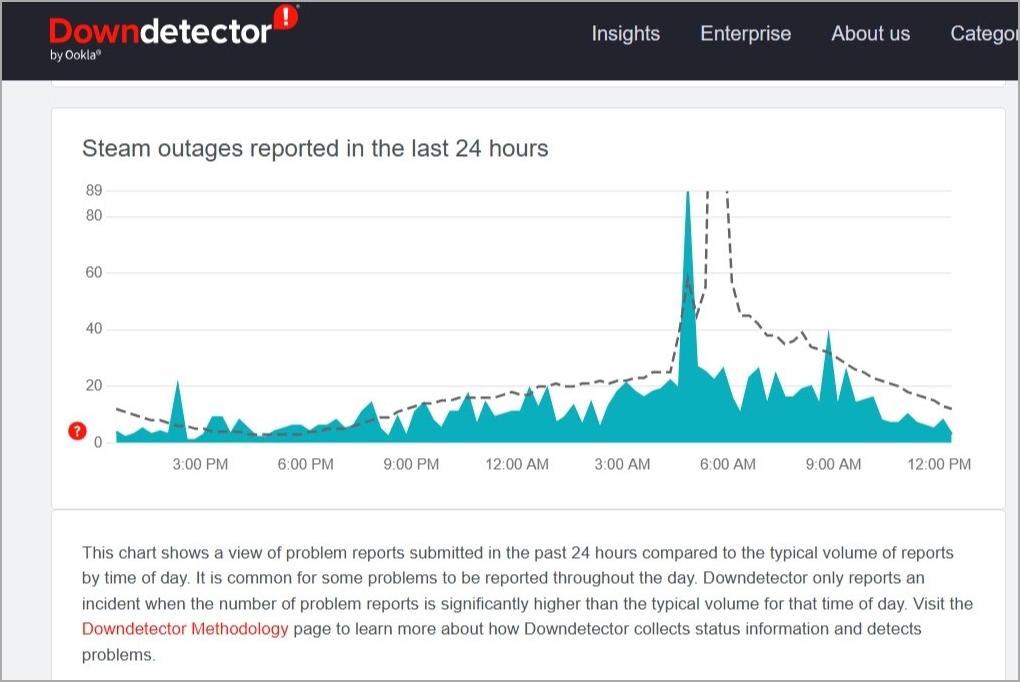Click the 3:00 AM time axis label
Screen dimensions: 1020x682
tap(622, 464)
